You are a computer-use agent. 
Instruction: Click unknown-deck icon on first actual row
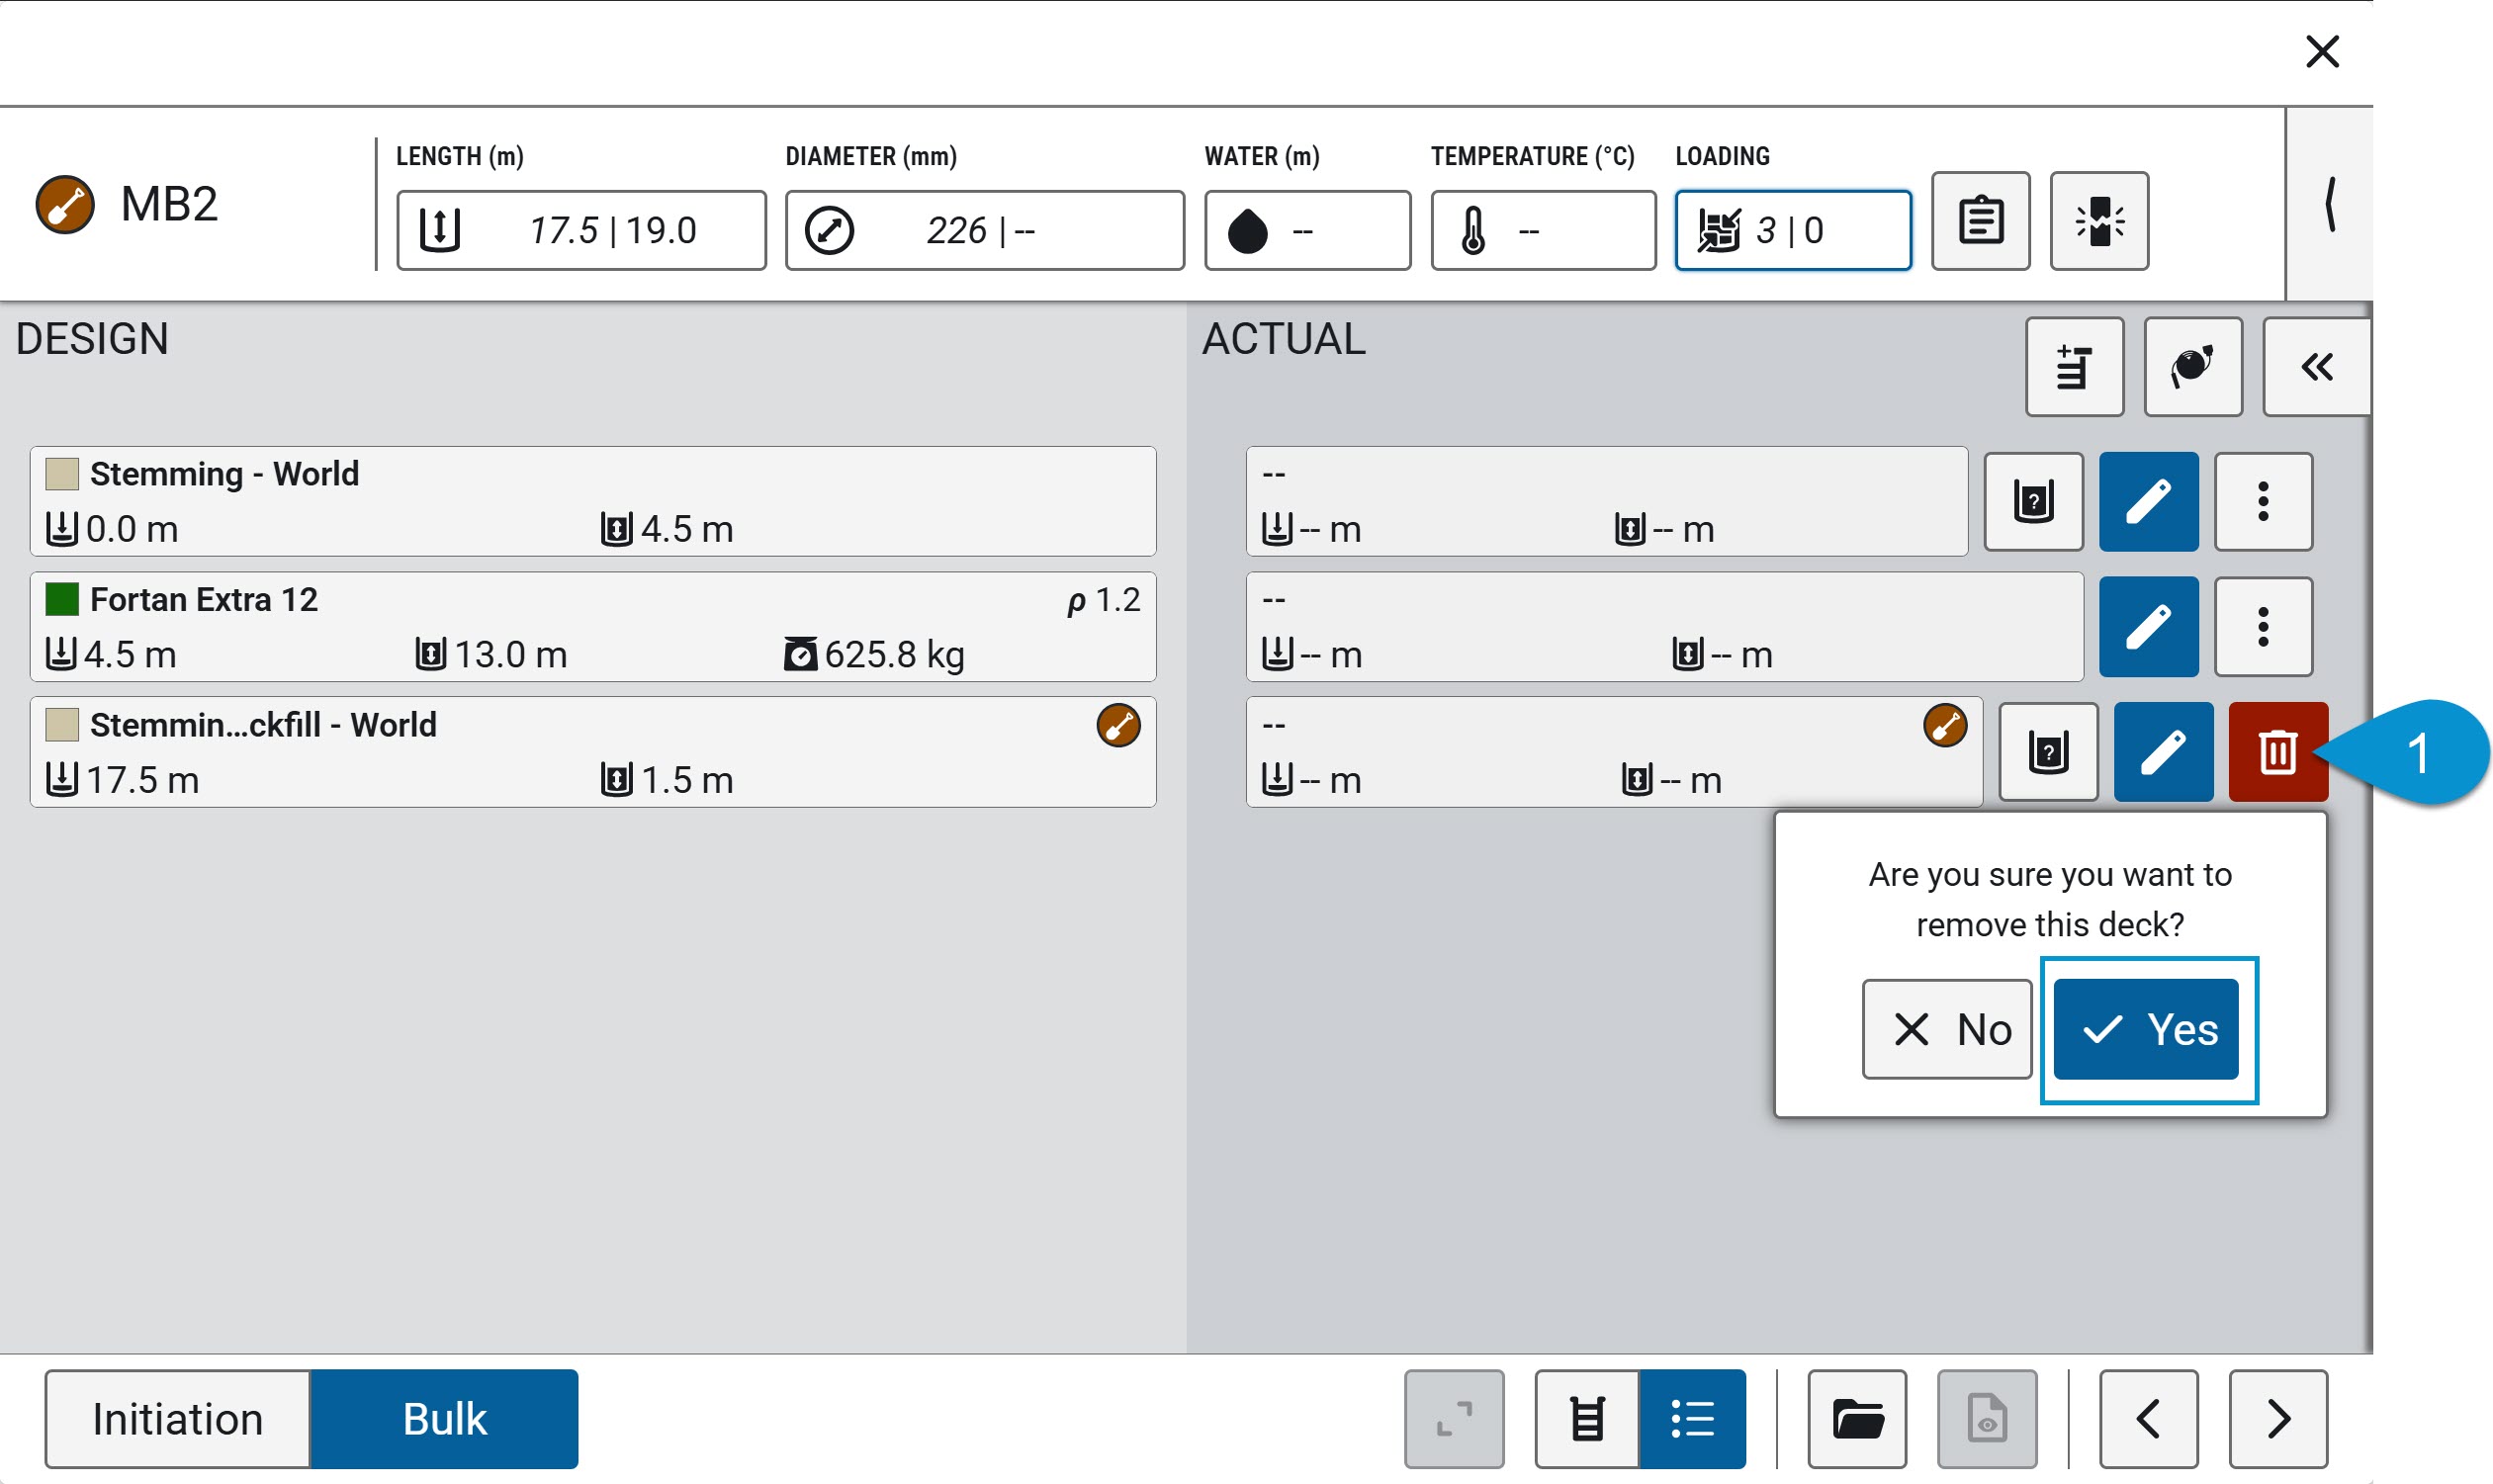(x=2033, y=501)
